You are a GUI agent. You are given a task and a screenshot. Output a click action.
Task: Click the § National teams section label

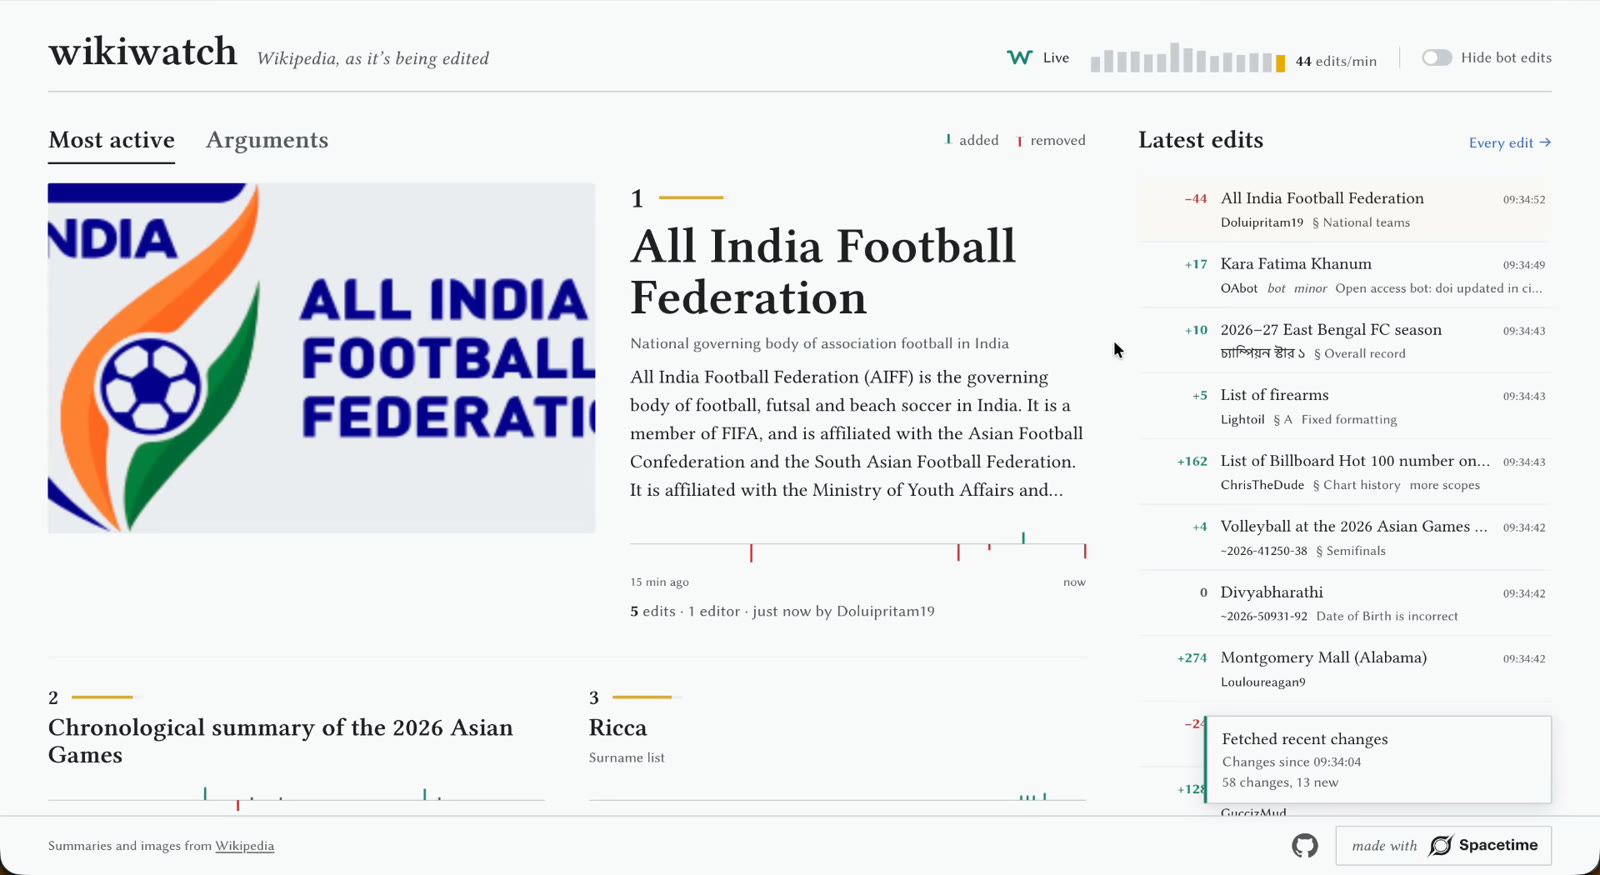1361,223
